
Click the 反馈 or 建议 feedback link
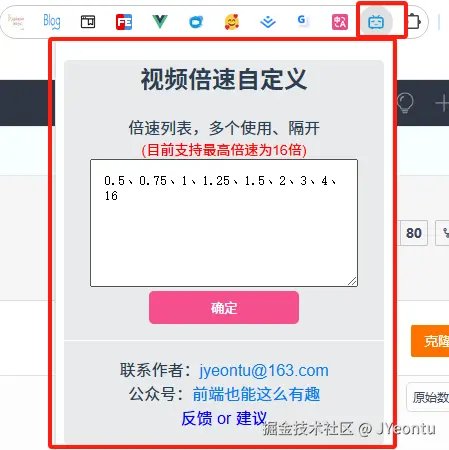224,418
